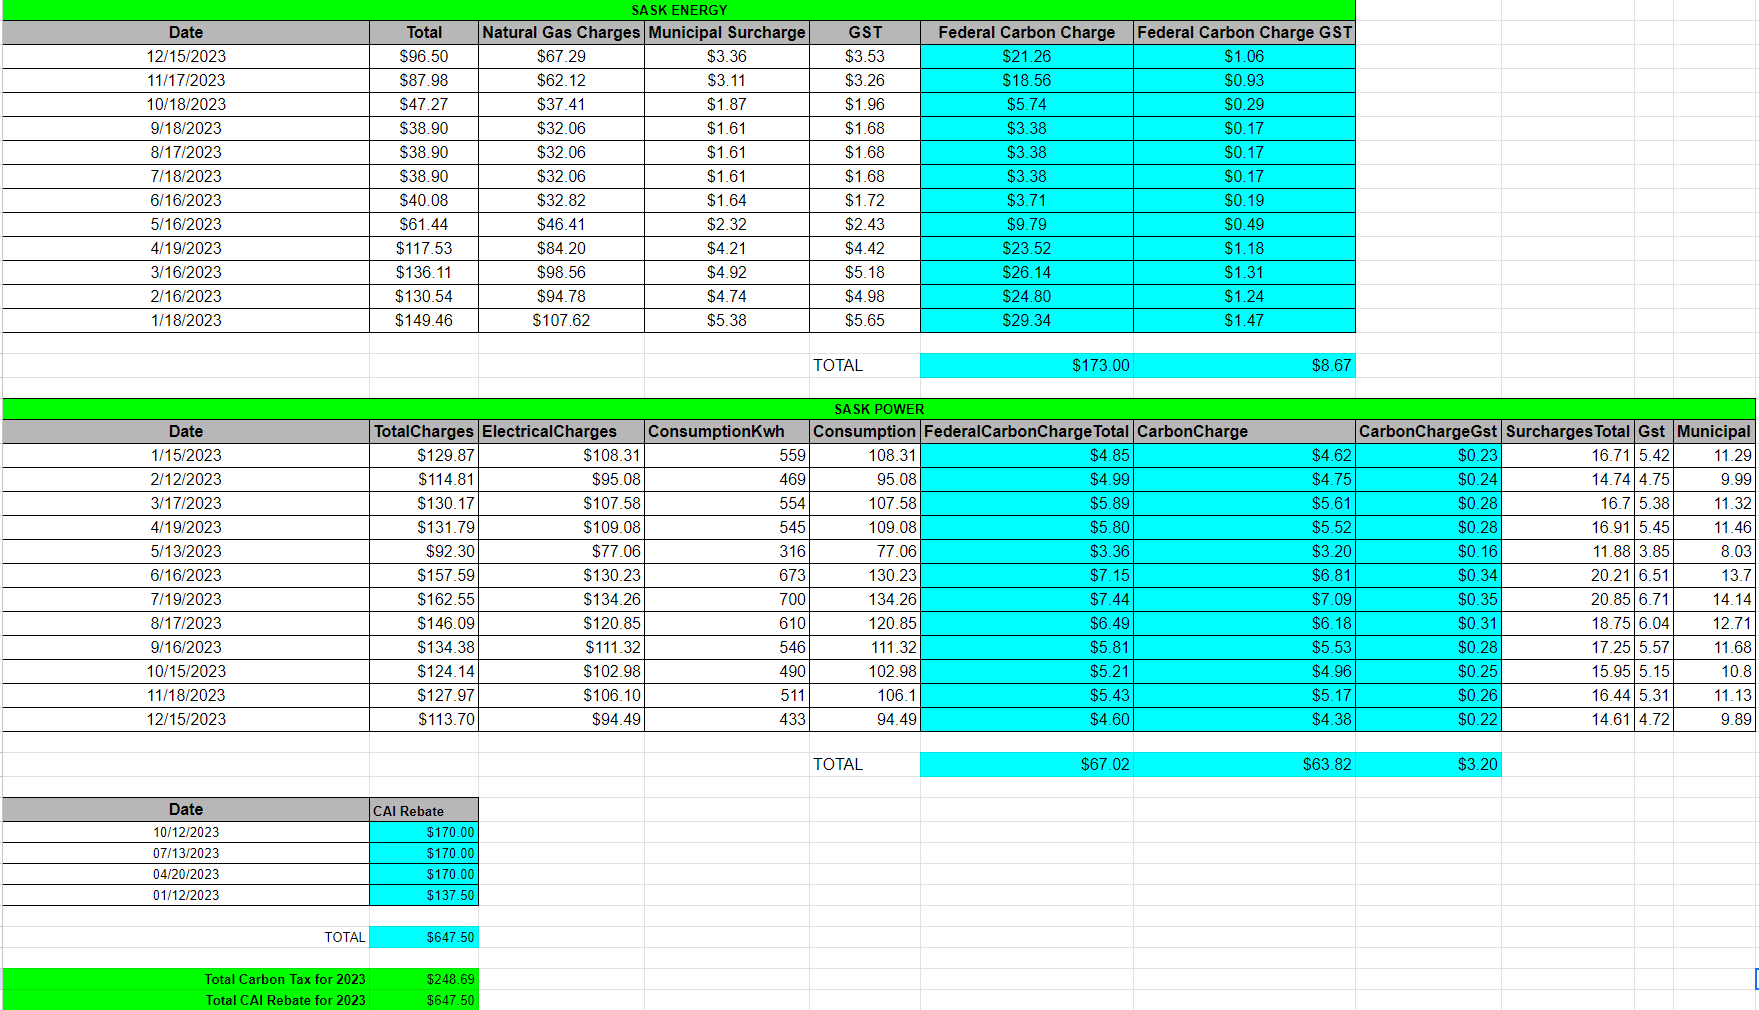Click the $67.02 TOTAL cell for SASK POWER
The height and width of the screenshot is (1010, 1759).
(x=1026, y=764)
